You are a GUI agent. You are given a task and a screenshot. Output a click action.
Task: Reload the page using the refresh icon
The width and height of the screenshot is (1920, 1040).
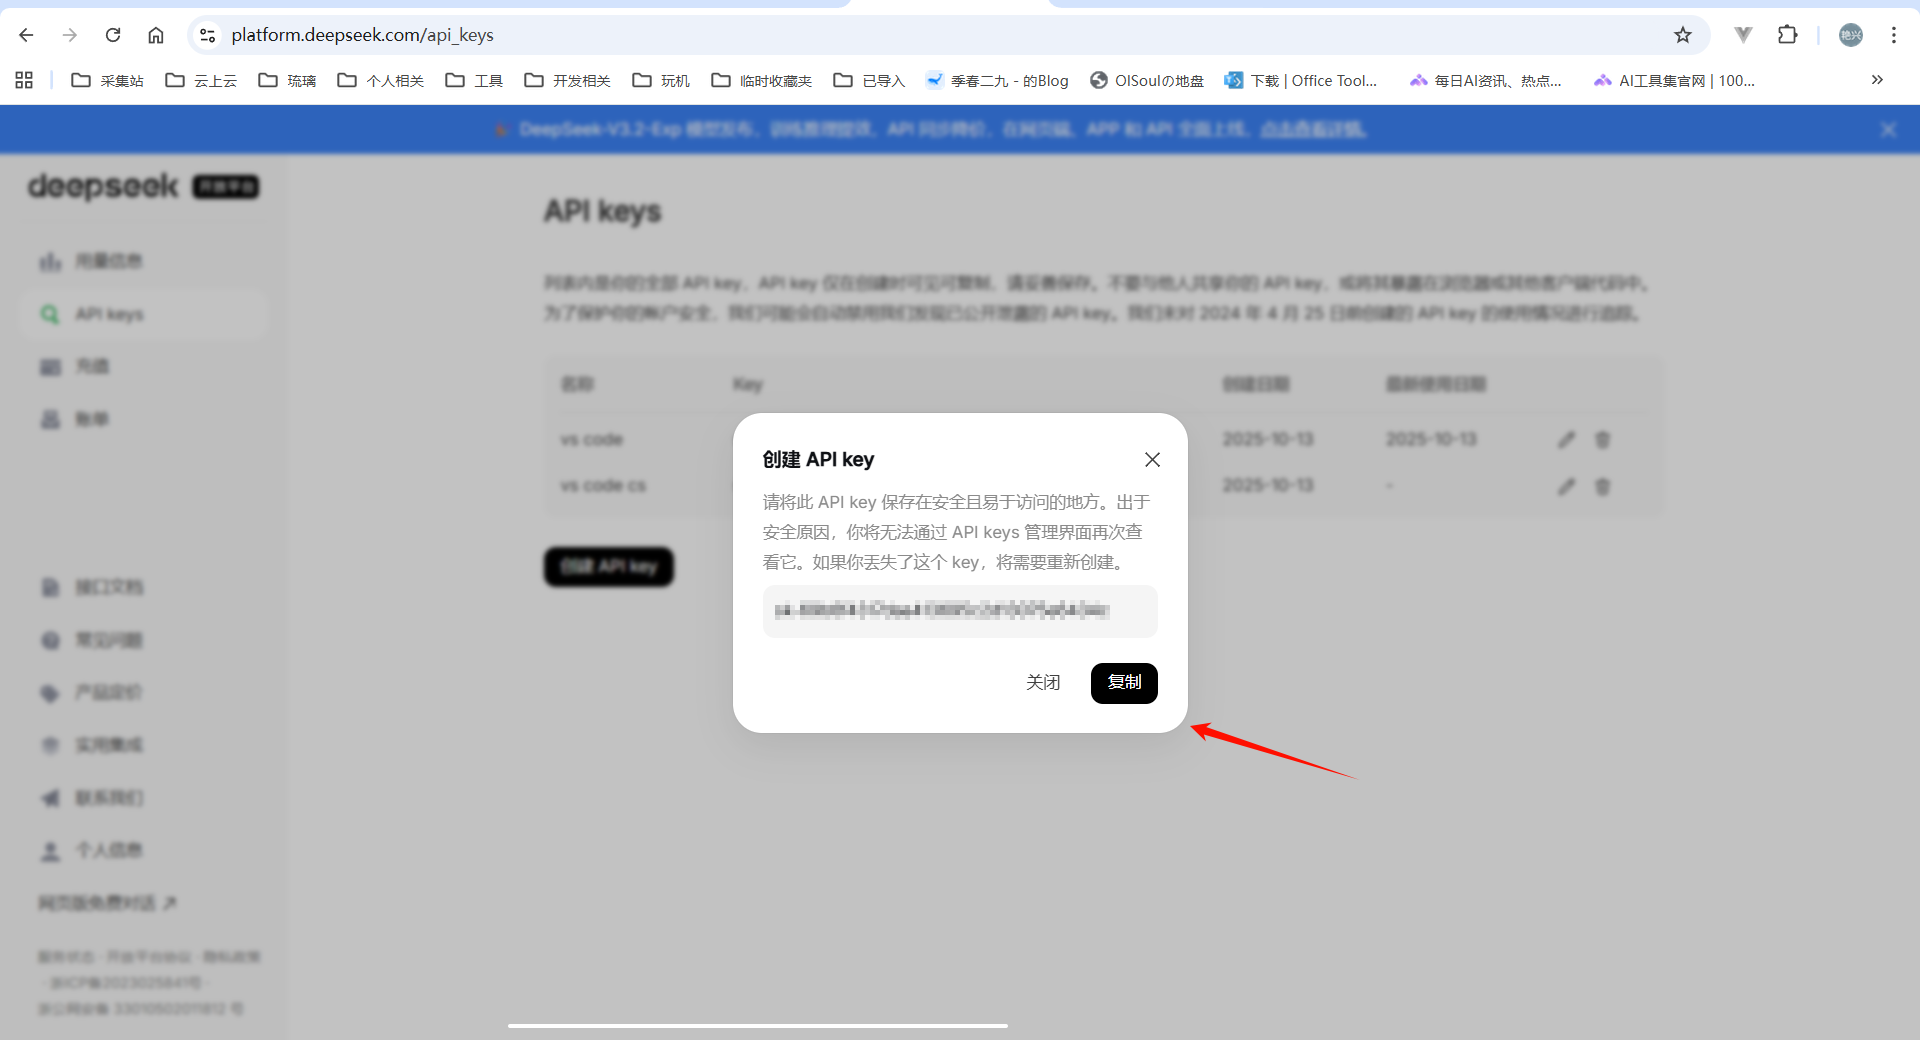113,35
